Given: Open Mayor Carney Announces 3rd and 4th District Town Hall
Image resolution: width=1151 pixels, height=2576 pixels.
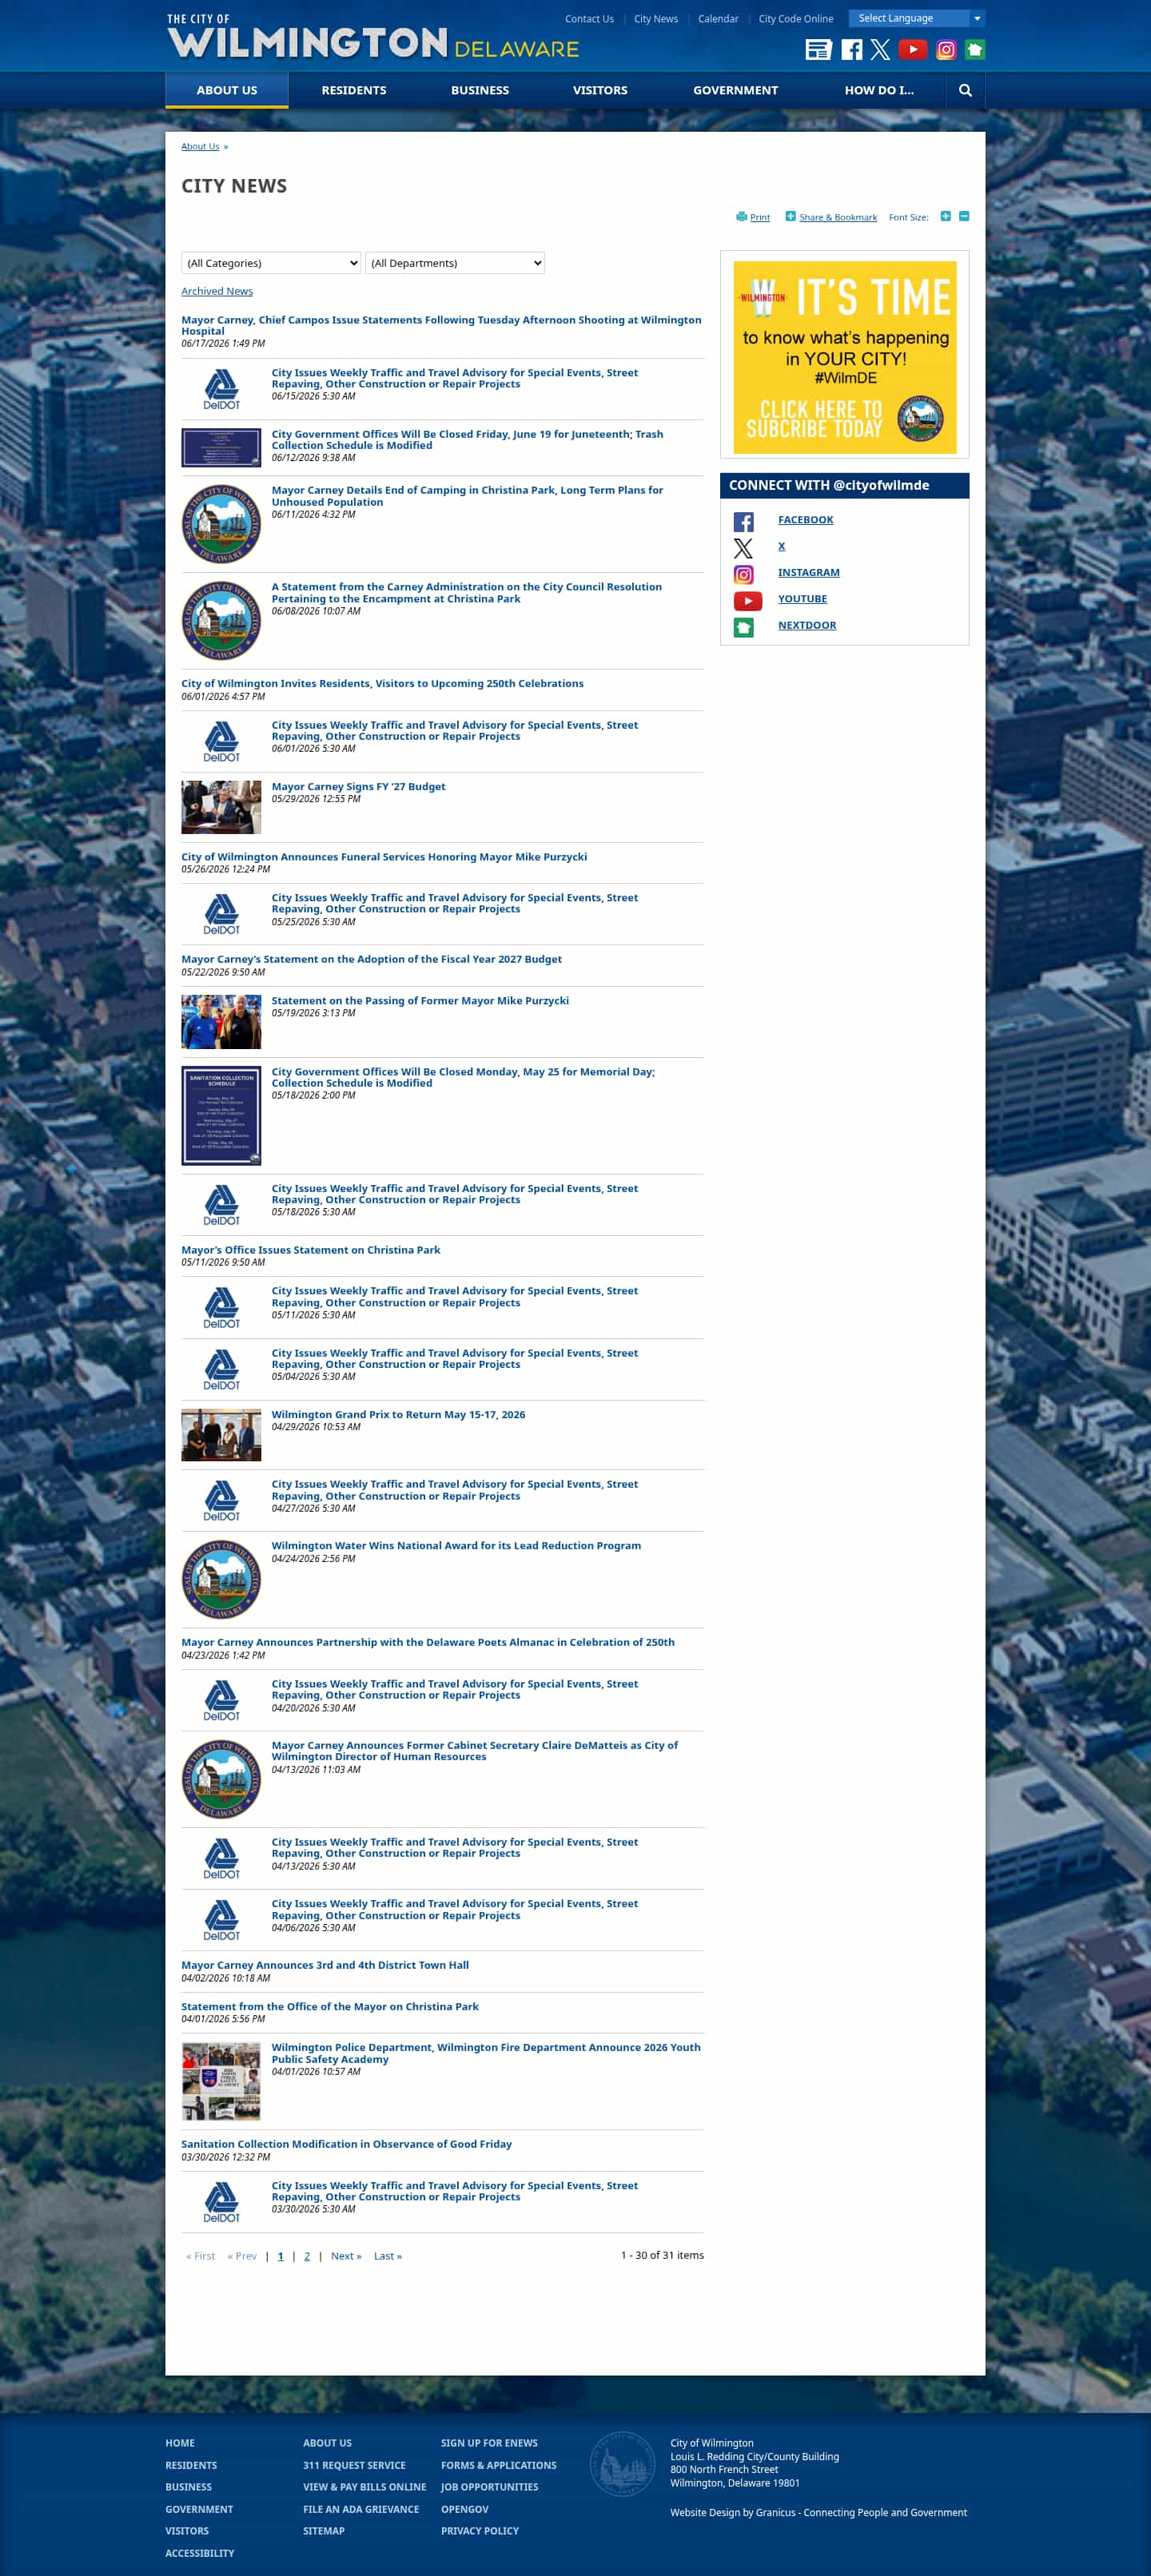Looking at the screenshot, I should [325, 1965].
